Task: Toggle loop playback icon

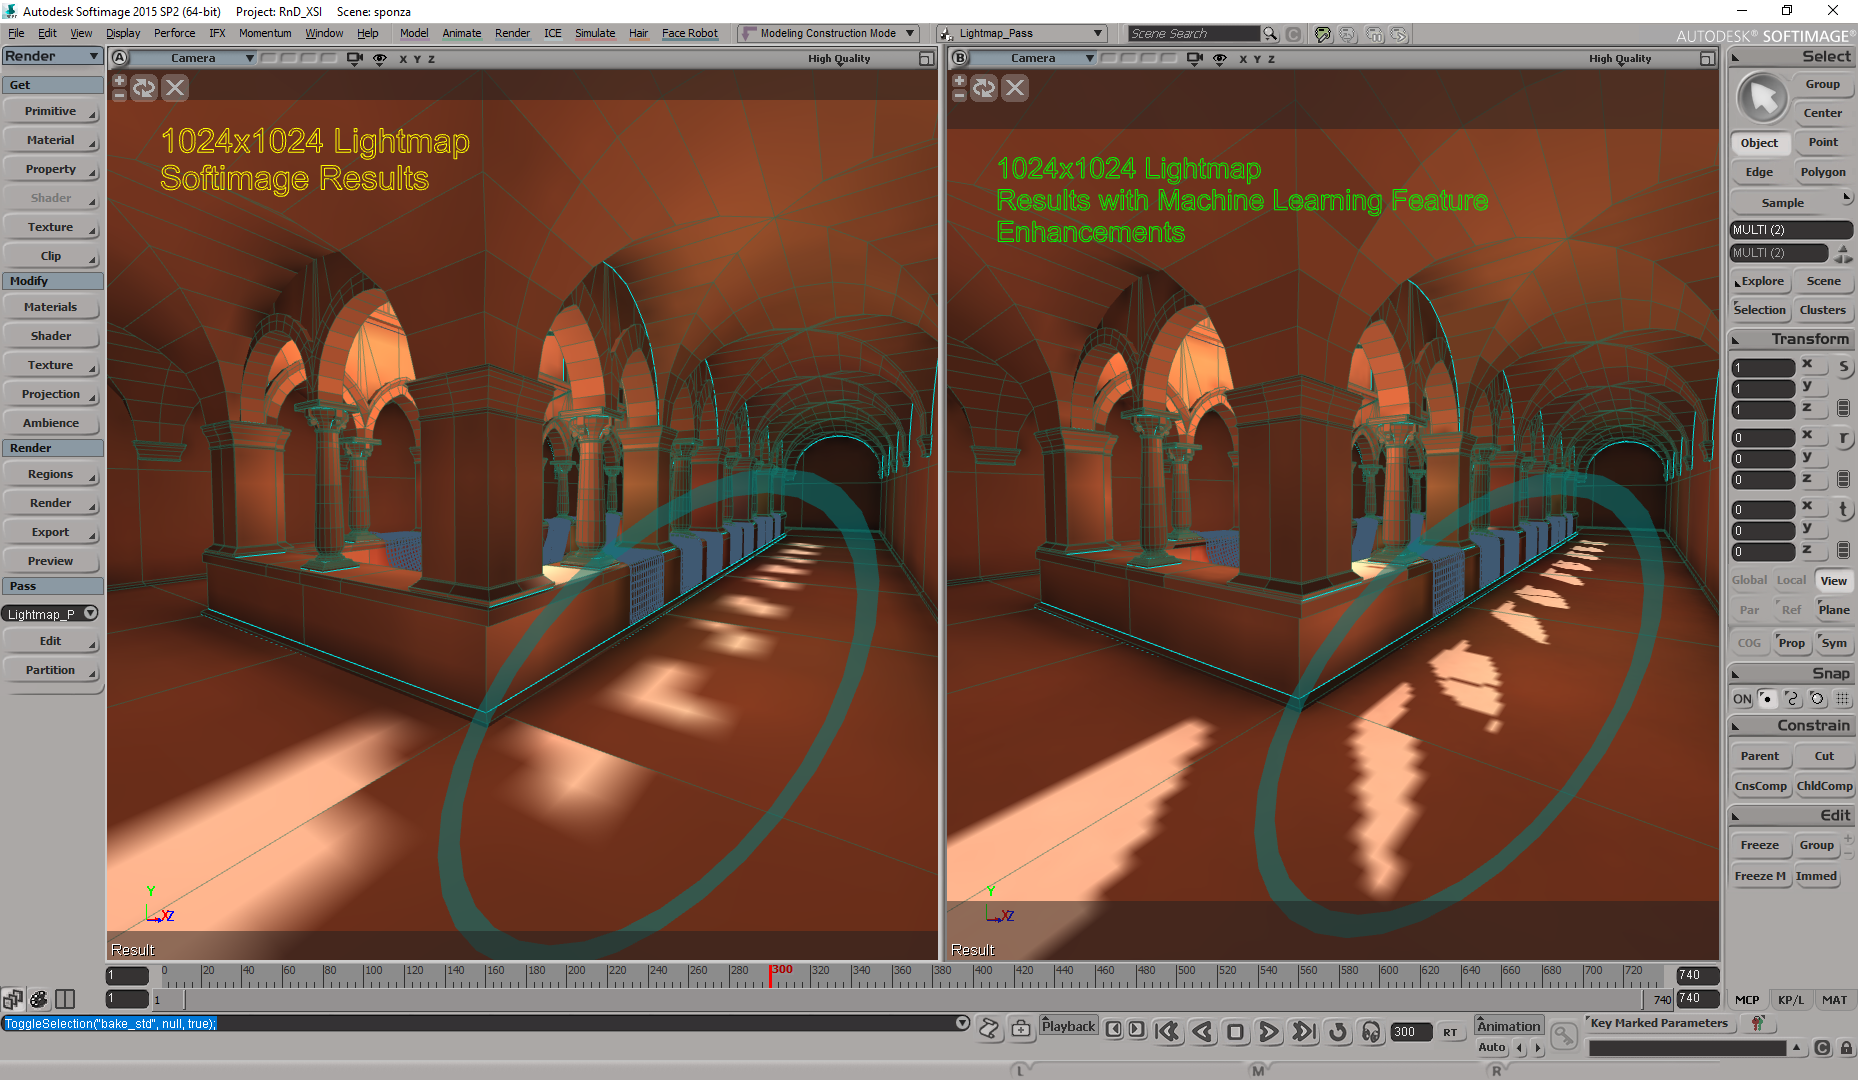Action: point(1338,1032)
